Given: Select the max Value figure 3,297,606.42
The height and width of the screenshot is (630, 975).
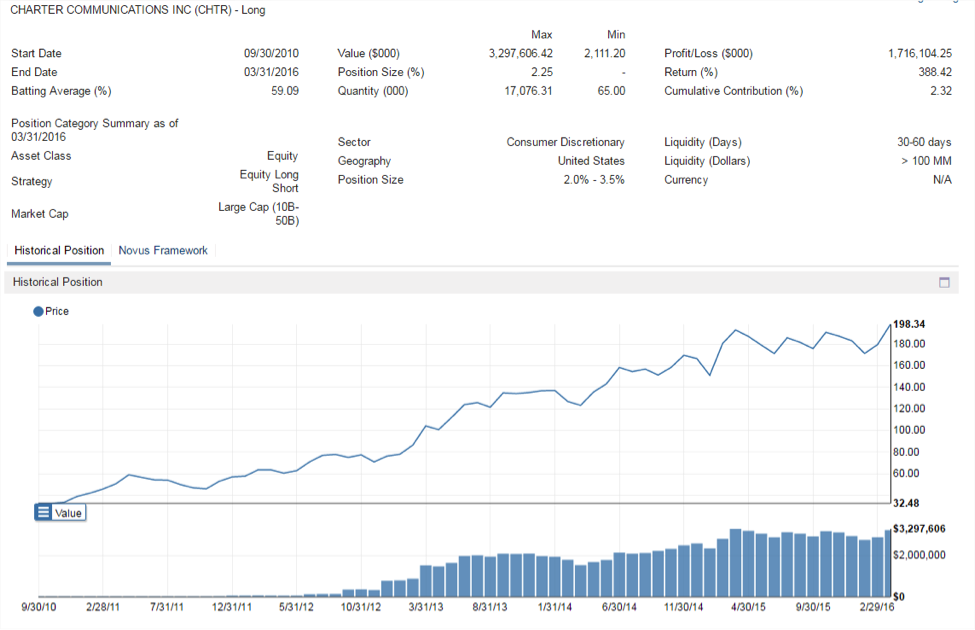Looking at the screenshot, I should click(x=520, y=53).
